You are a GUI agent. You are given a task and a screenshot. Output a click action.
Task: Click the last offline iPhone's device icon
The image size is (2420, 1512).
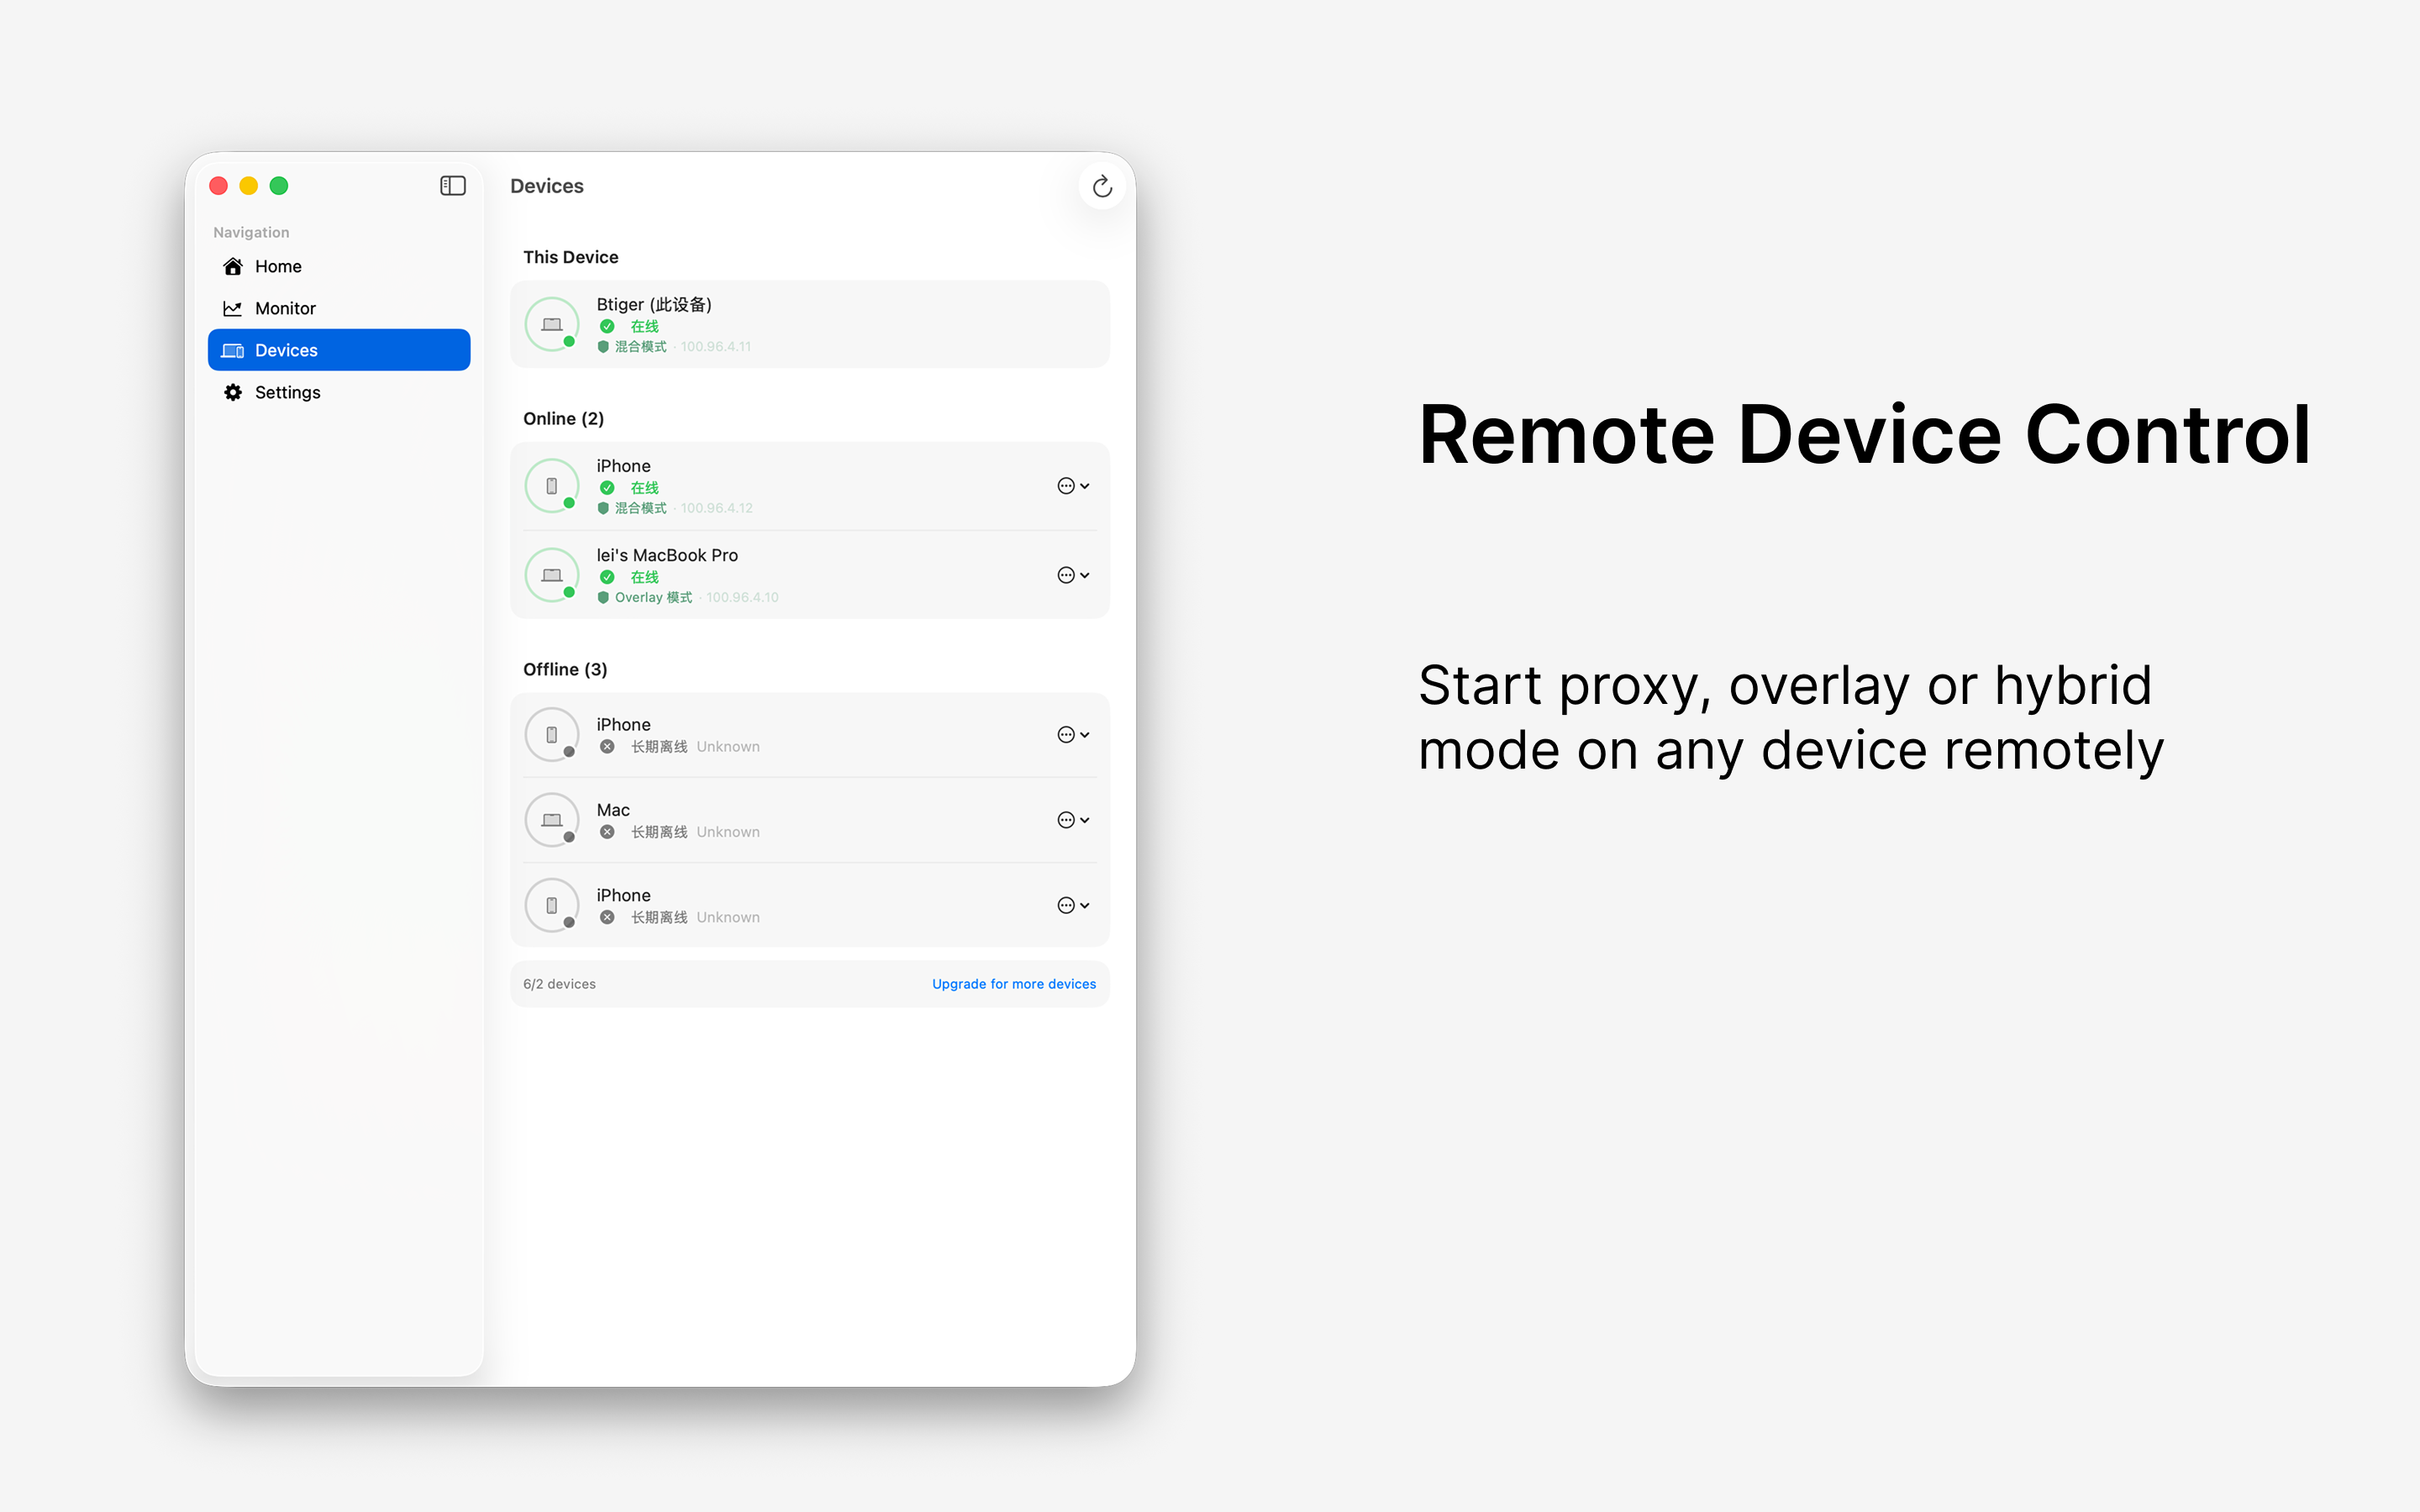(552, 905)
